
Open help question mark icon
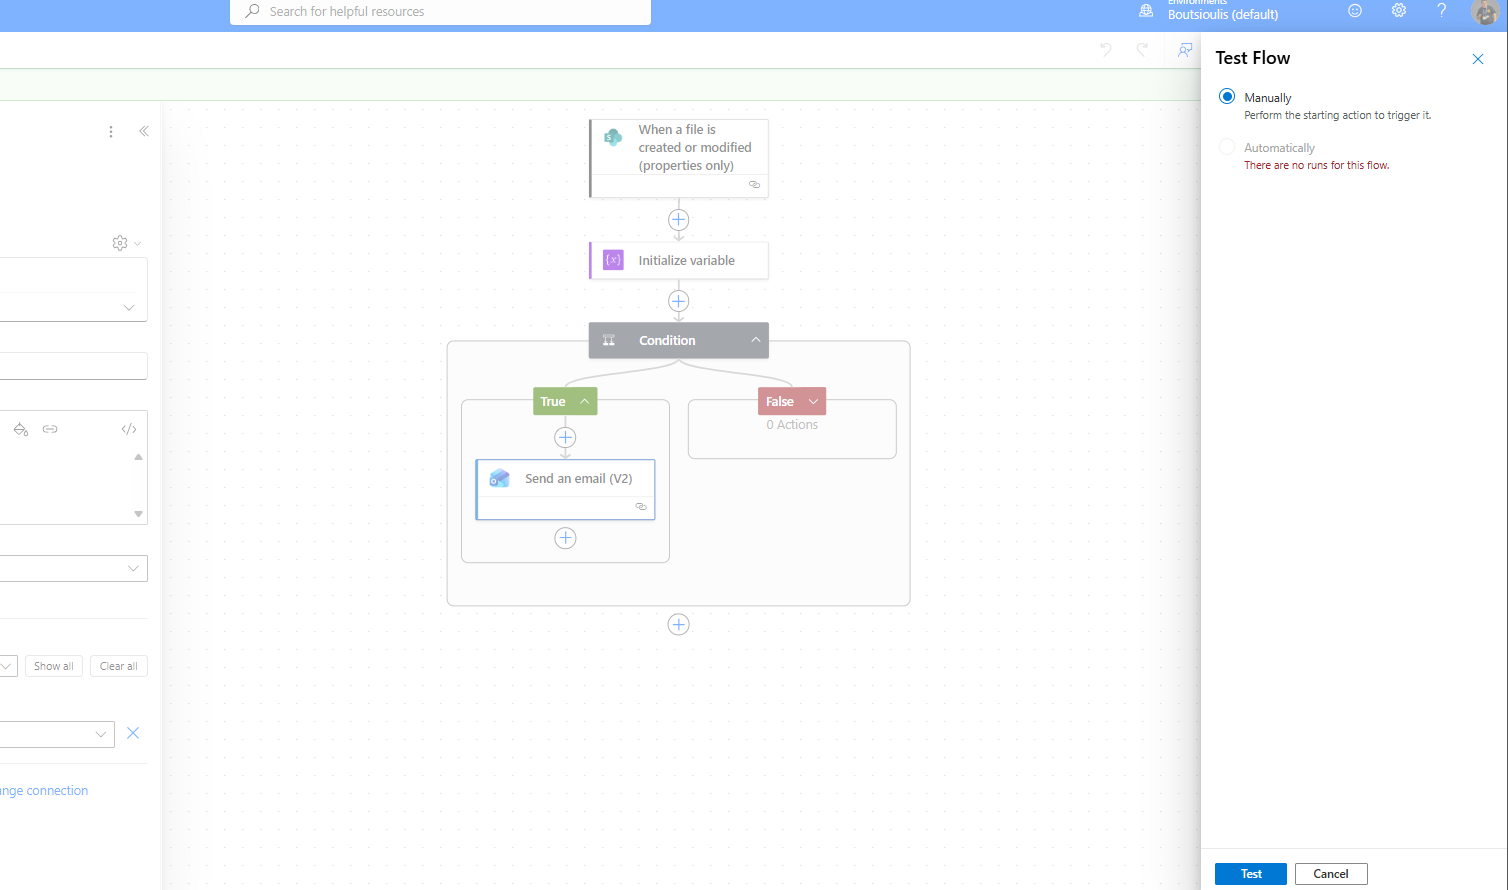(1441, 11)
